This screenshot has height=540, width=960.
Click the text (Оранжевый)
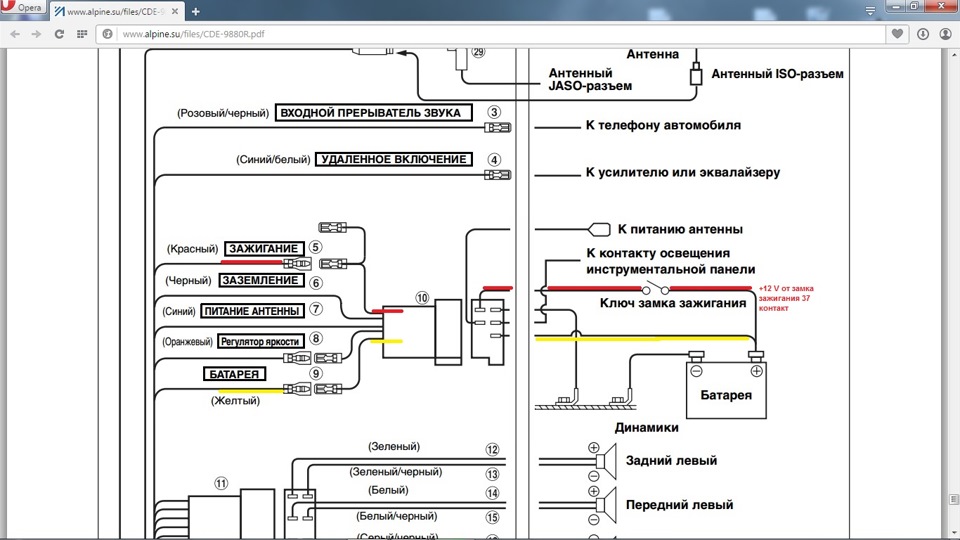tap(187, 342)
